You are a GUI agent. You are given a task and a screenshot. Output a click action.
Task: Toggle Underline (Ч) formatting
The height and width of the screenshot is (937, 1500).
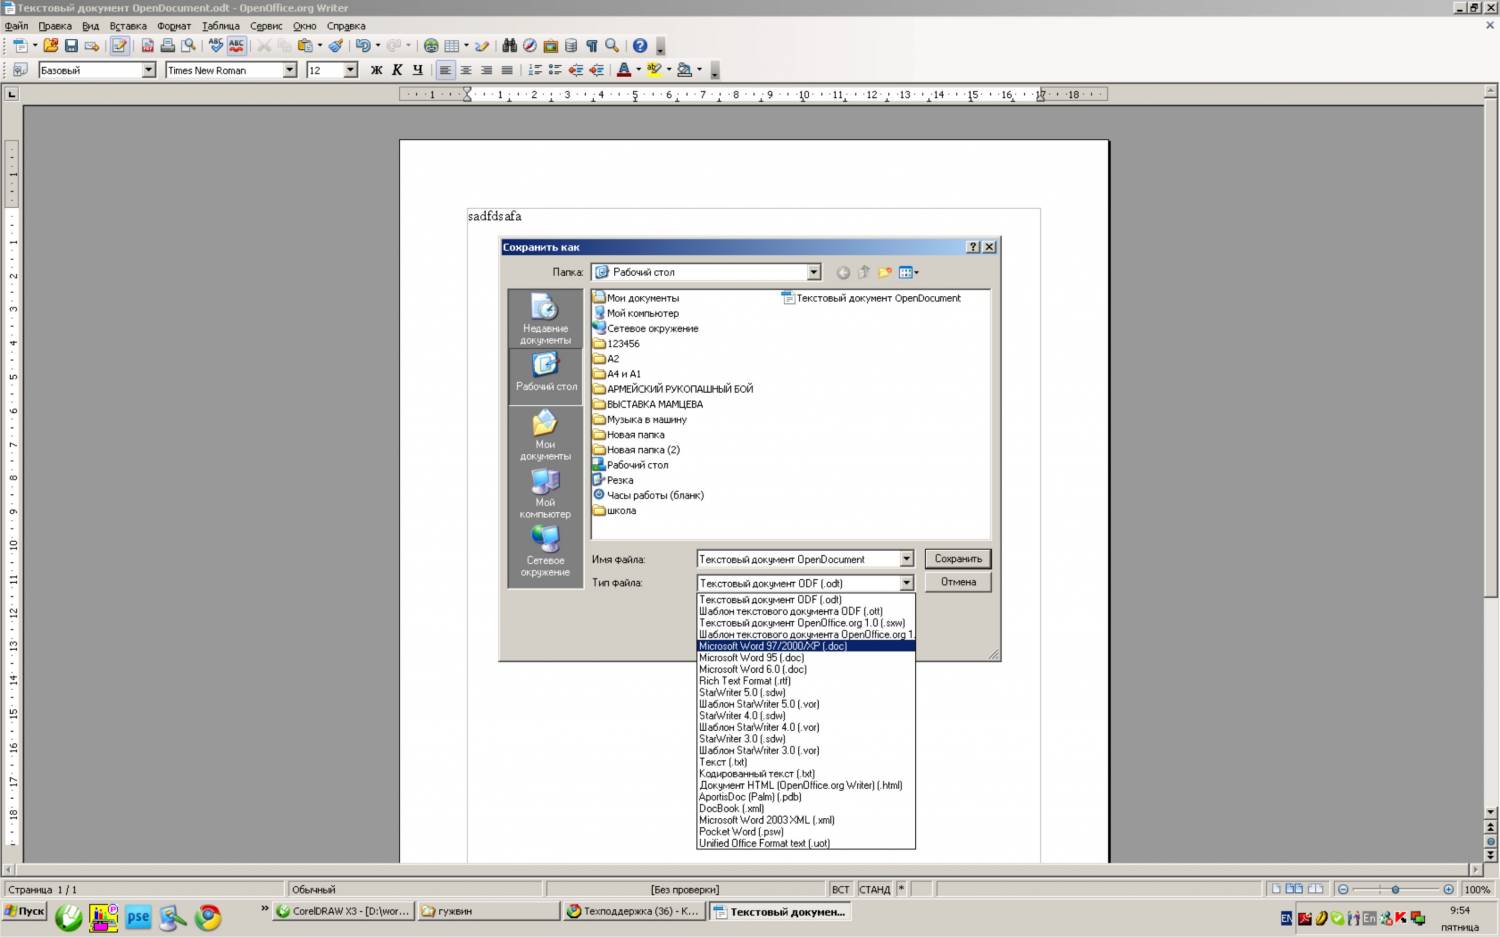tap(417, 70)
